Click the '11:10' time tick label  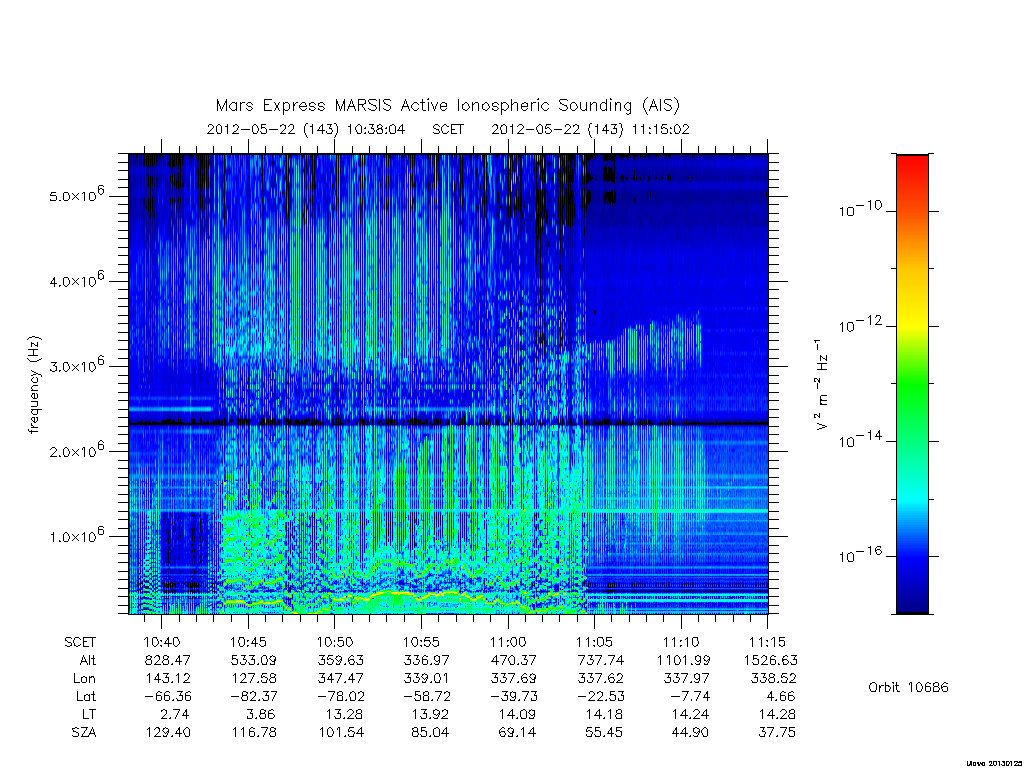(681, 642)
